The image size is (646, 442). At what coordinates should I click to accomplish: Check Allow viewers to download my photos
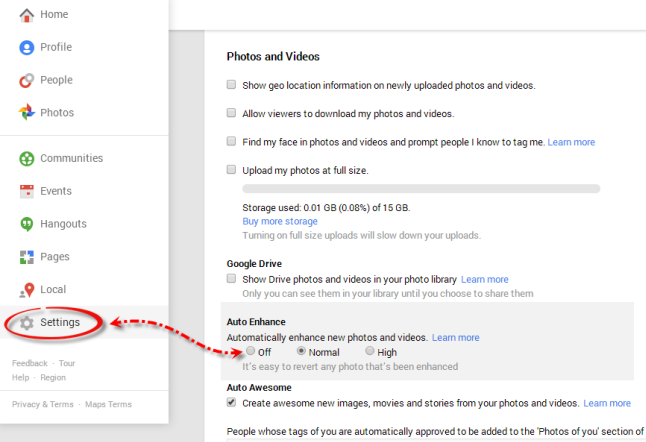pyautogui.click(x=232, y=113)
